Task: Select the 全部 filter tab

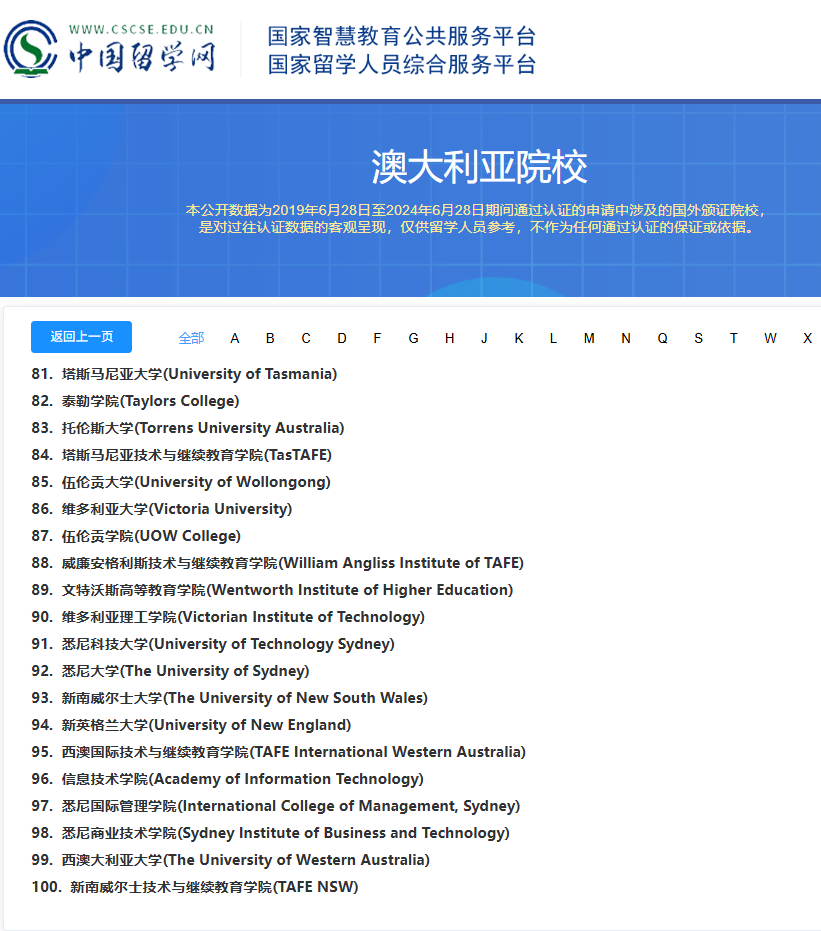Action: coord(191,338)
